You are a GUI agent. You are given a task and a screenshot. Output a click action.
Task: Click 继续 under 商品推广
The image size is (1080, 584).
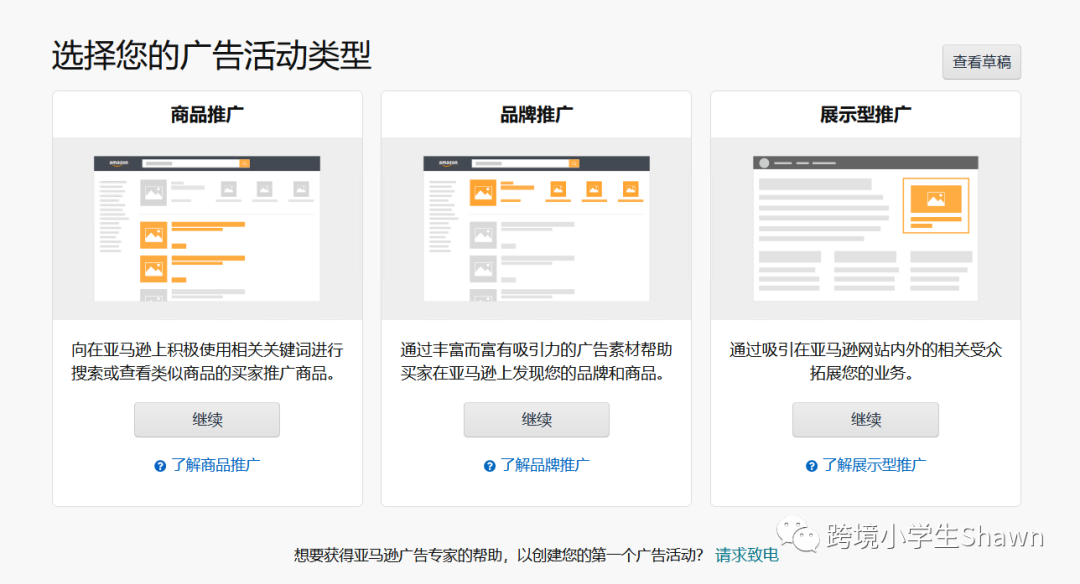207,419
